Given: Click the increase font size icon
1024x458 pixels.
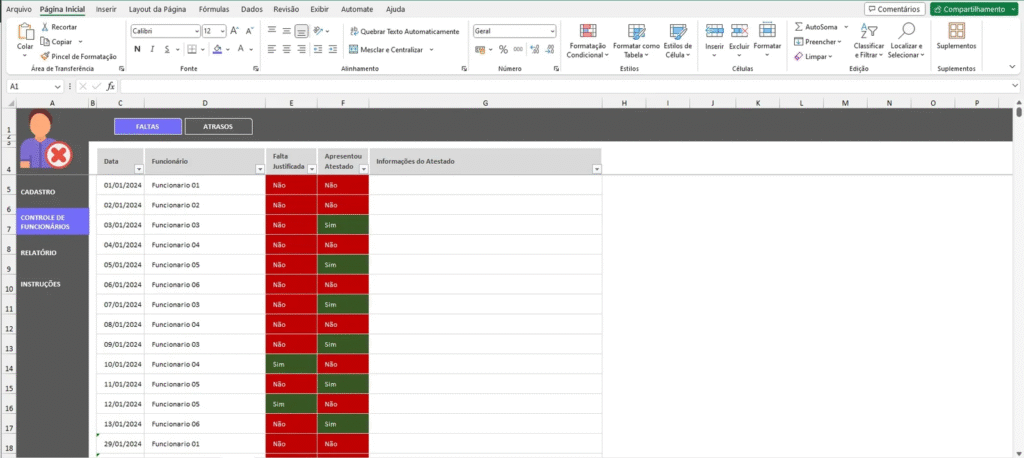Looking at the screenshot, I should [x=236, y=31].
